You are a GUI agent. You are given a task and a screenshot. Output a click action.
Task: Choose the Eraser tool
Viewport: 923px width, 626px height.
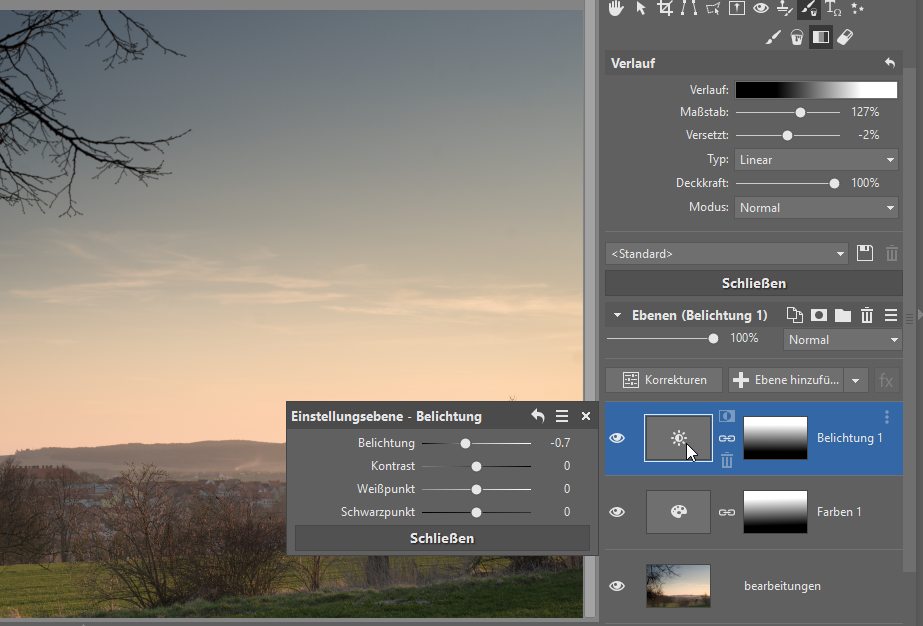(844, 37)
